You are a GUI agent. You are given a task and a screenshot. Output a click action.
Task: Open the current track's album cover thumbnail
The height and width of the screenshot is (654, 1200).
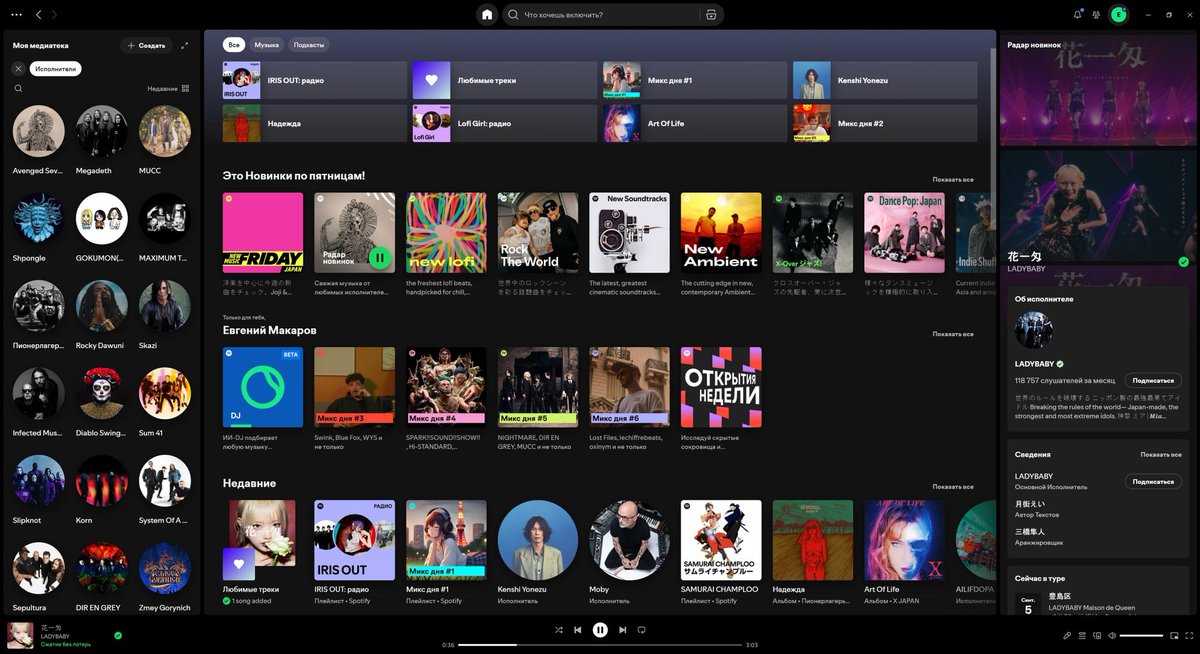tap(20, 635)
